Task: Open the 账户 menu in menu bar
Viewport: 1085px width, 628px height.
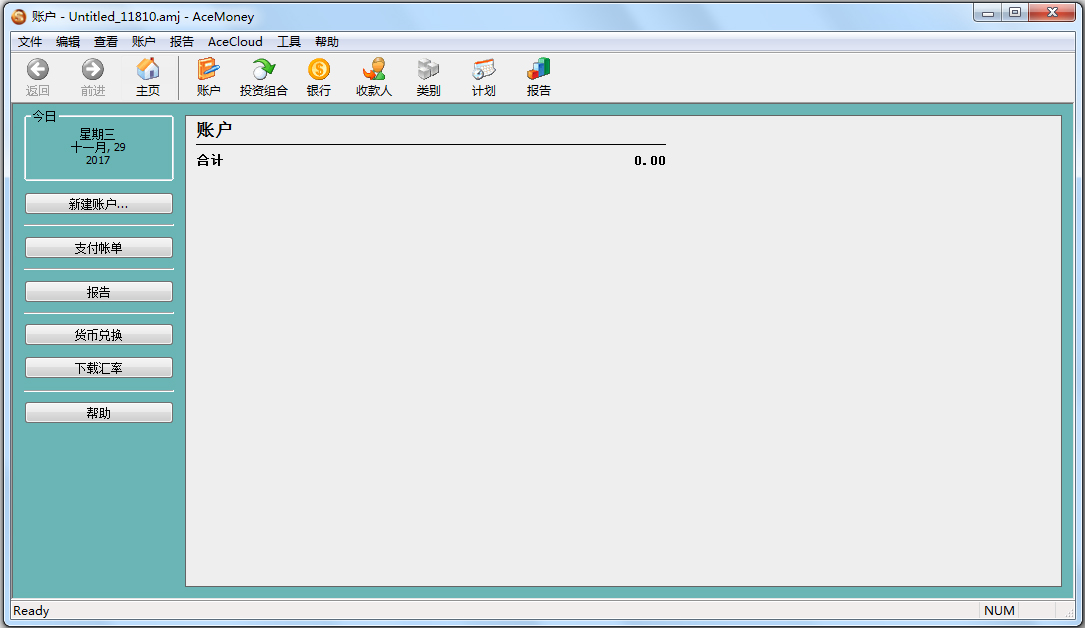Action: click(144, 41)
